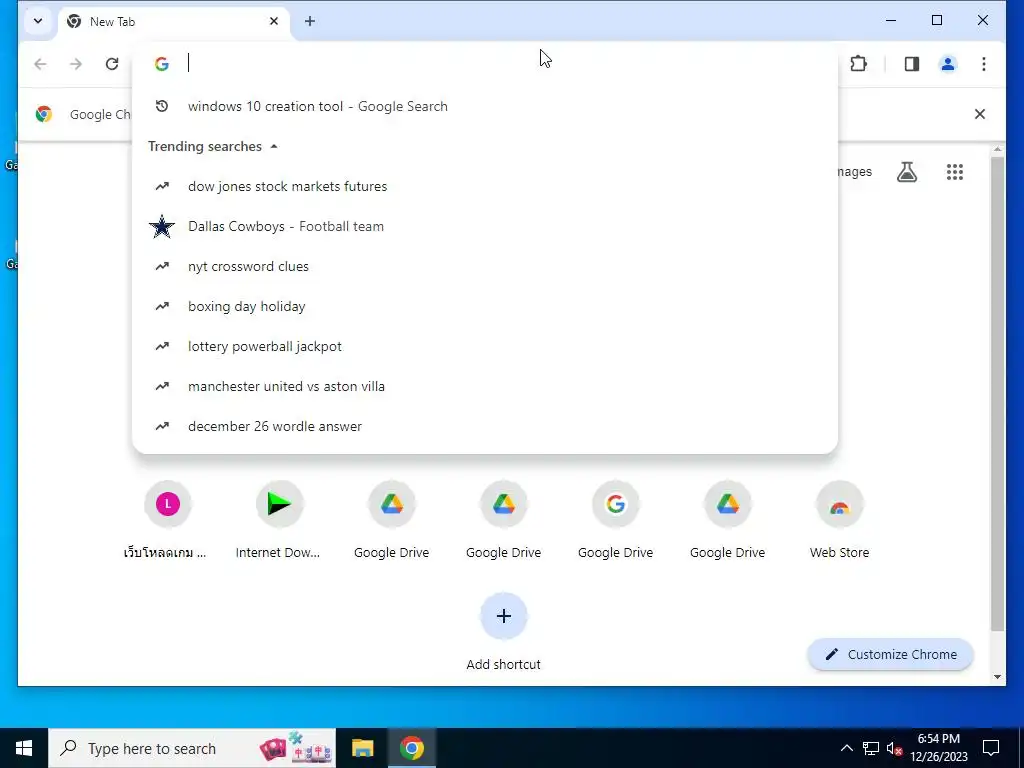1024x768 pixels.
Task: Click the Add shortcut plus button
Action: (x=504, y=616)
